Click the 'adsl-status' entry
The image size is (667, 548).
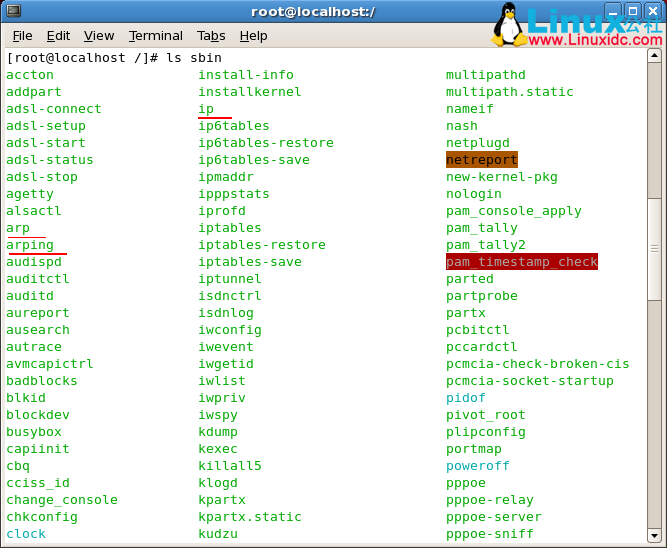click(x=50, y=160)
